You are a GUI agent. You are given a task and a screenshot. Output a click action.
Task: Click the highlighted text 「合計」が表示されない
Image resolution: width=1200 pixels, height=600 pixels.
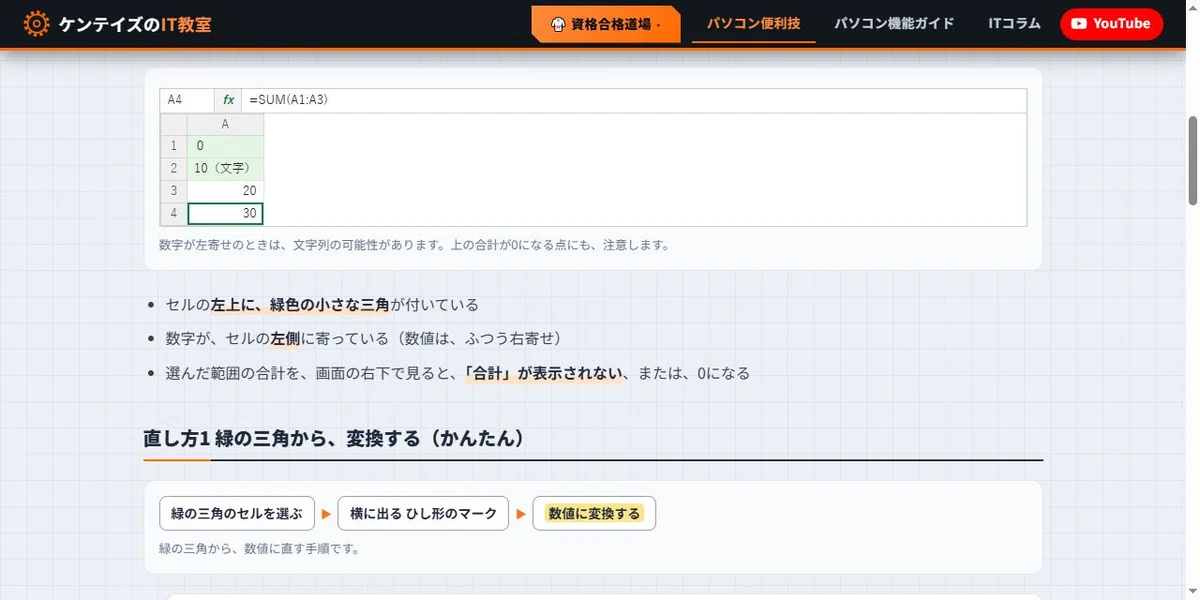(545, 373)
